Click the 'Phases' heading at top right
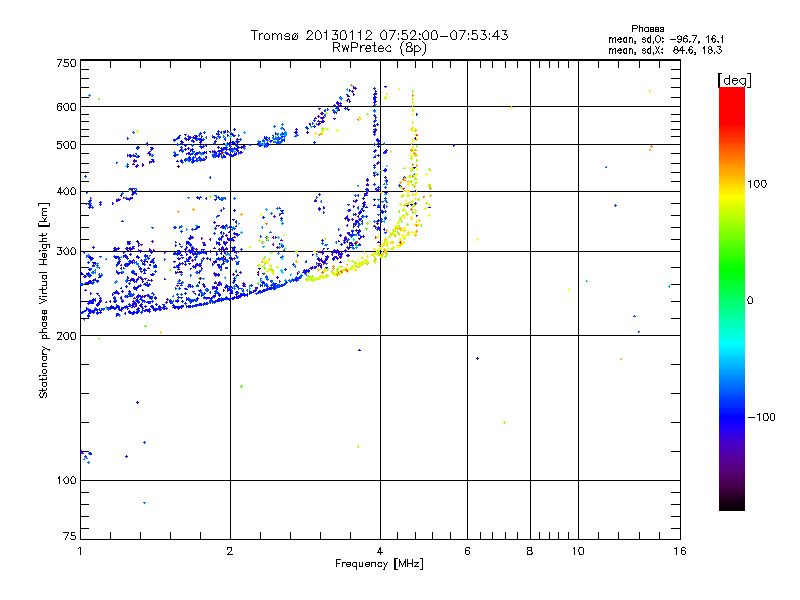 [647, 29]
